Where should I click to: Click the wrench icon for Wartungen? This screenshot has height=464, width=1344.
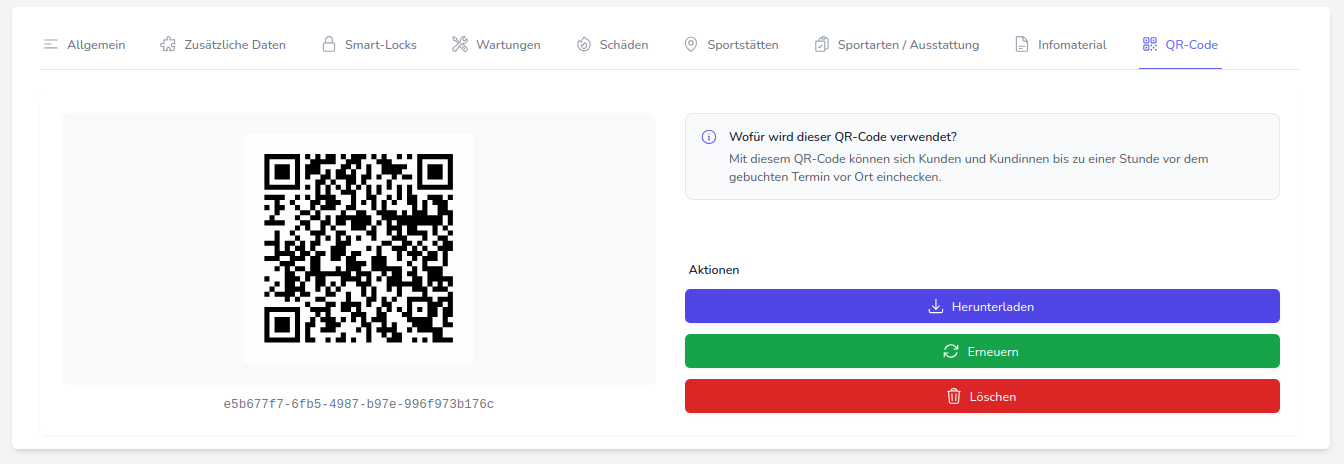(x=460, y=45)
